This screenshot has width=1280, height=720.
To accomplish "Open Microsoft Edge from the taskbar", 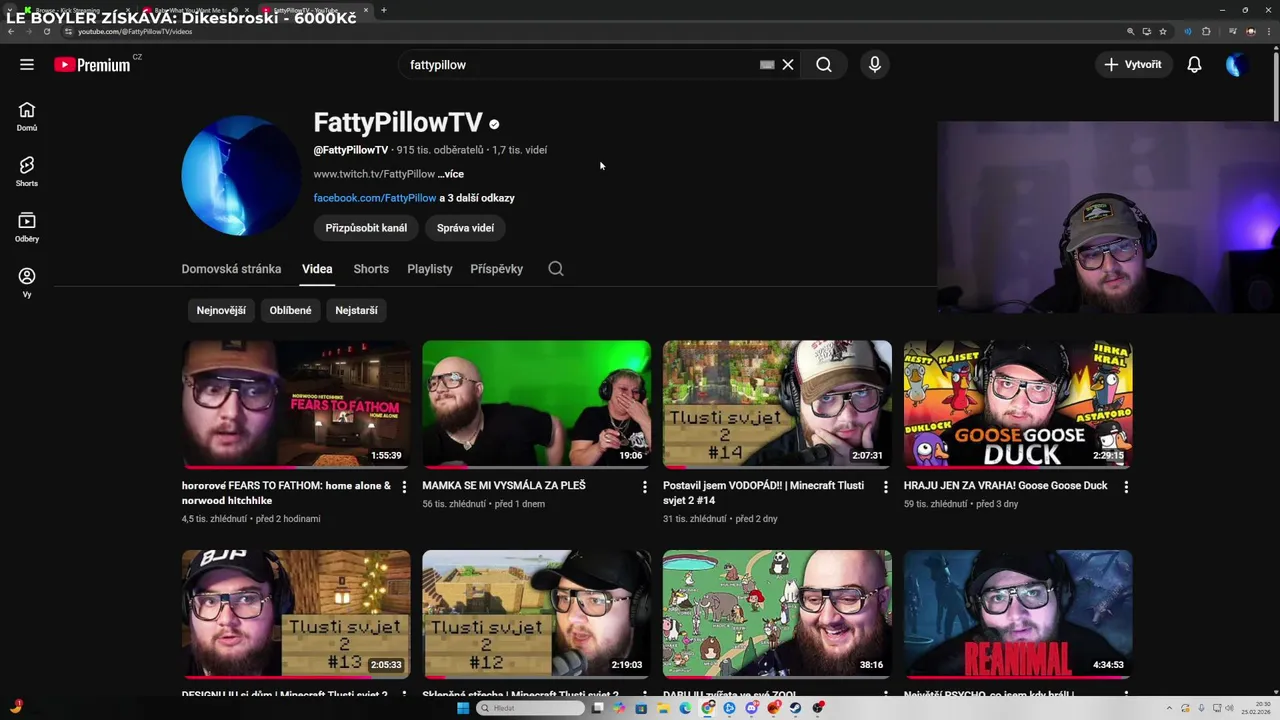I will click(686, 708).
